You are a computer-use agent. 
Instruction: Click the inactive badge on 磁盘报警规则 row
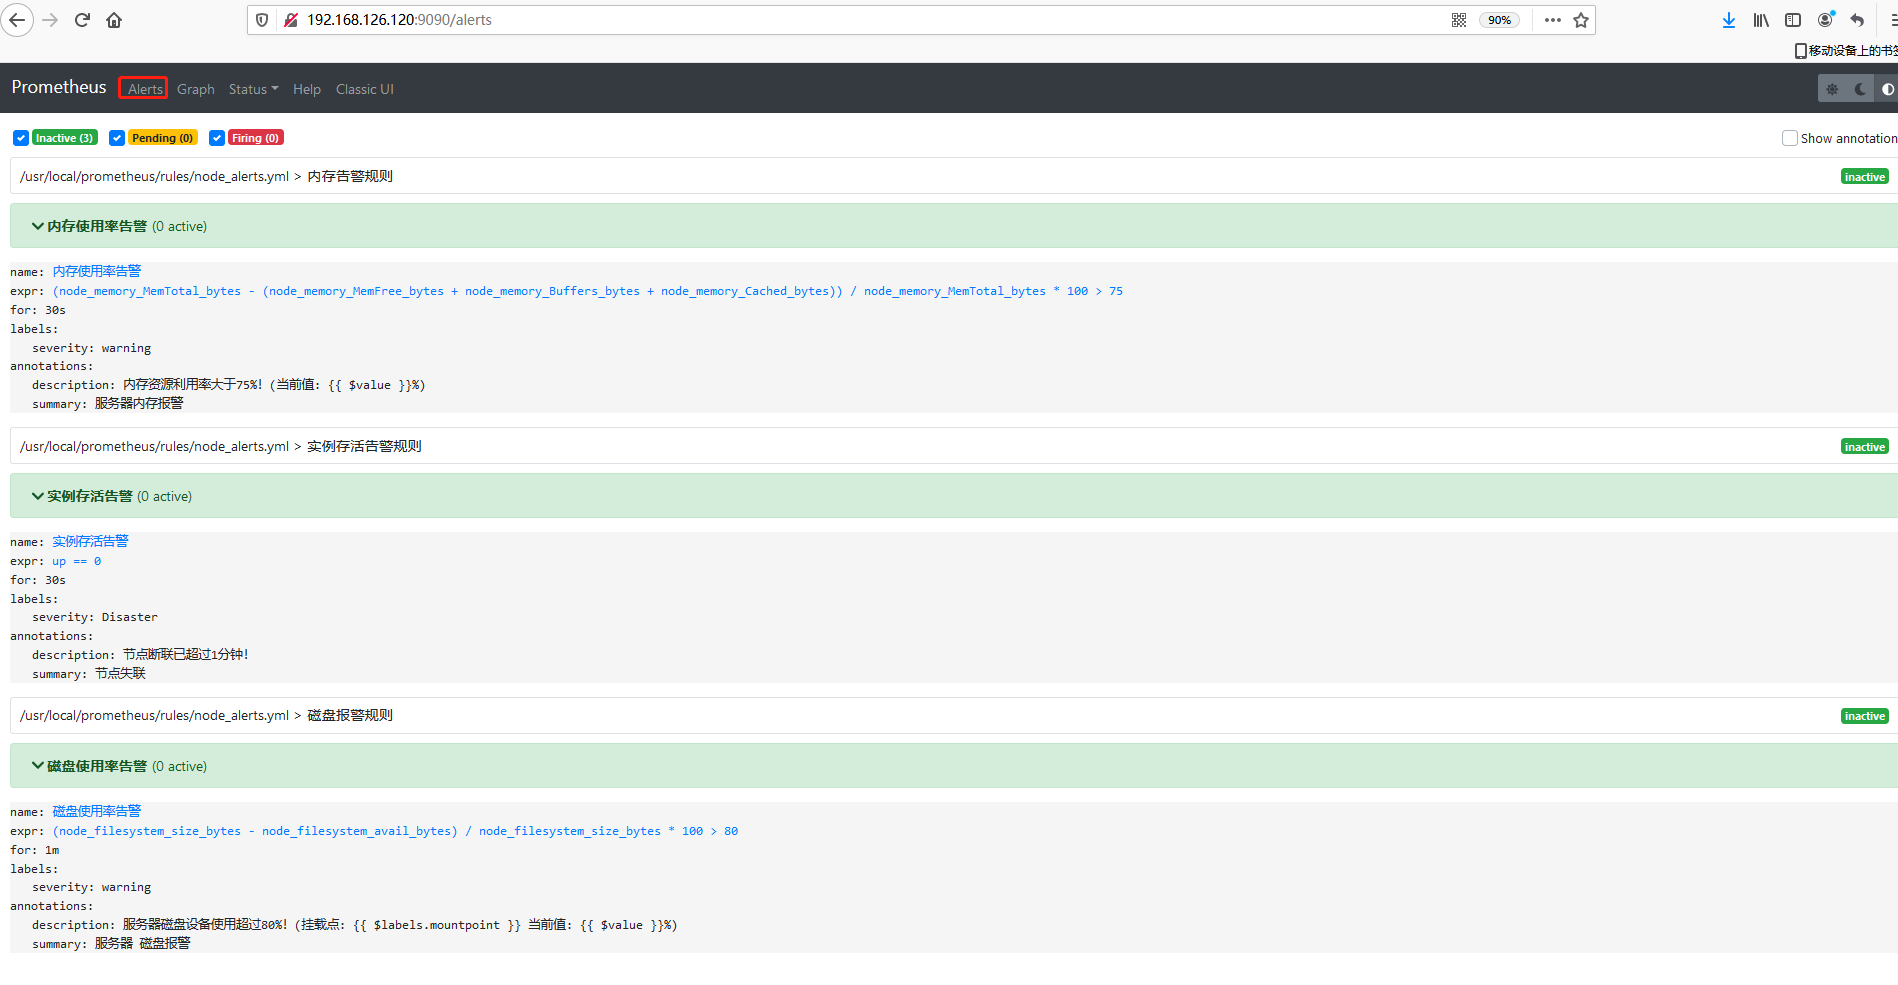click(x=1865, y=716)
